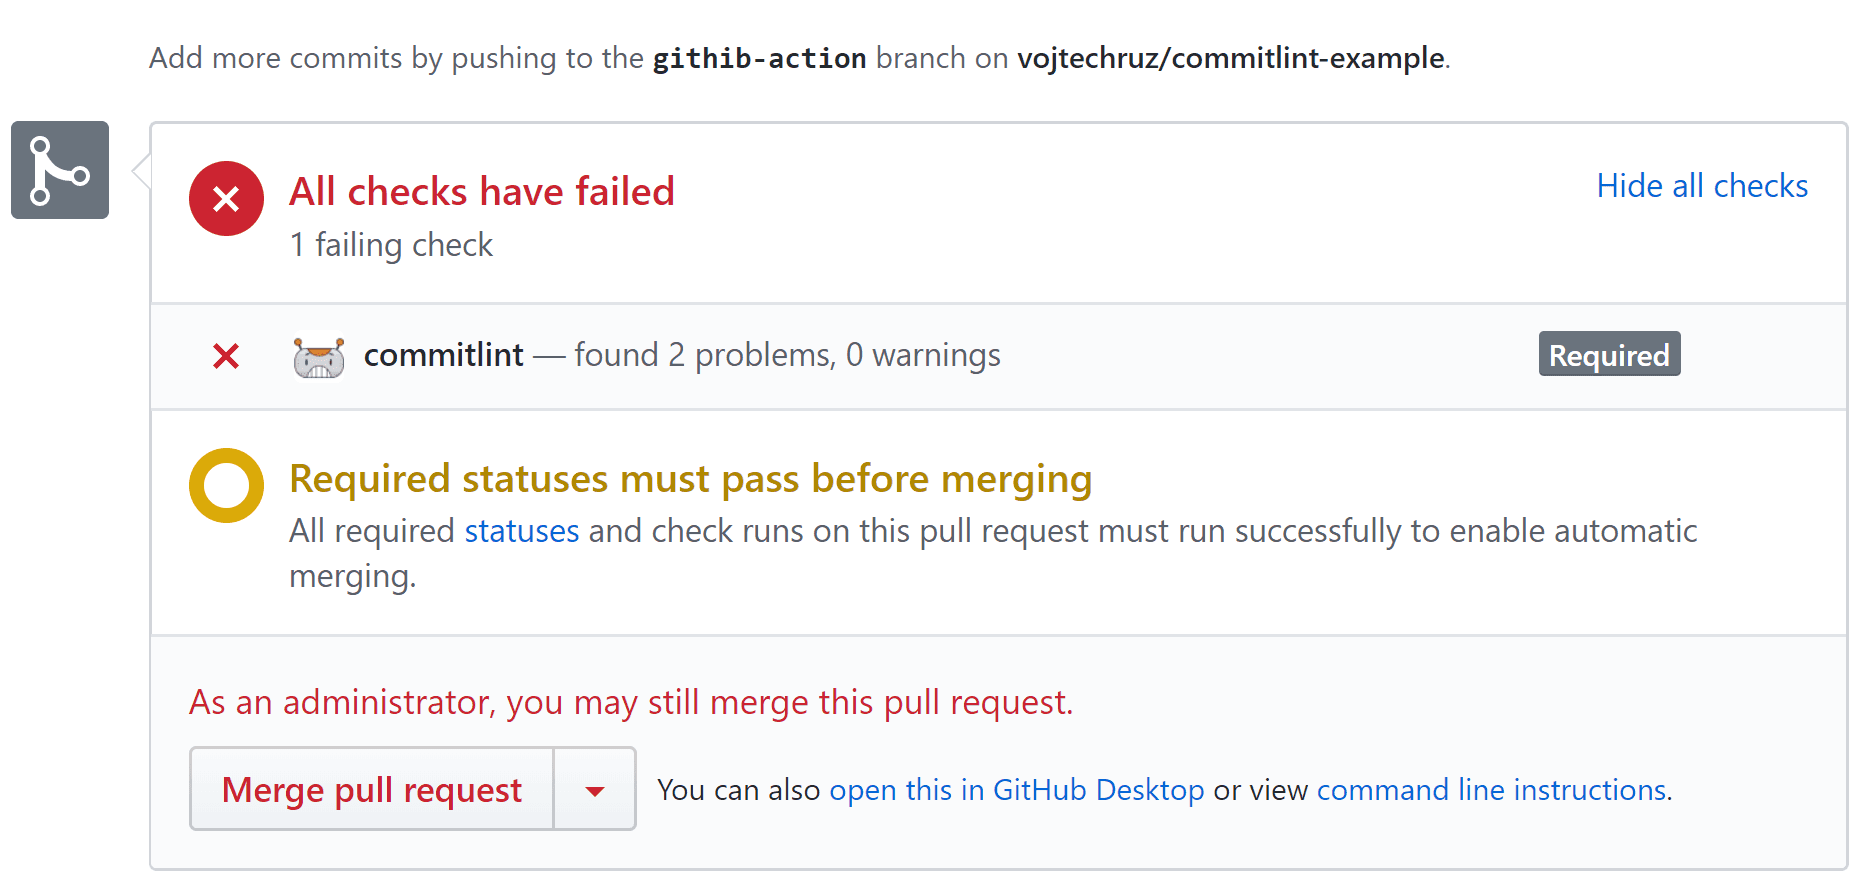Screen dimensions: 1865x876
Task: Click the Required statuses must pass heading
Action: point(690,479)
